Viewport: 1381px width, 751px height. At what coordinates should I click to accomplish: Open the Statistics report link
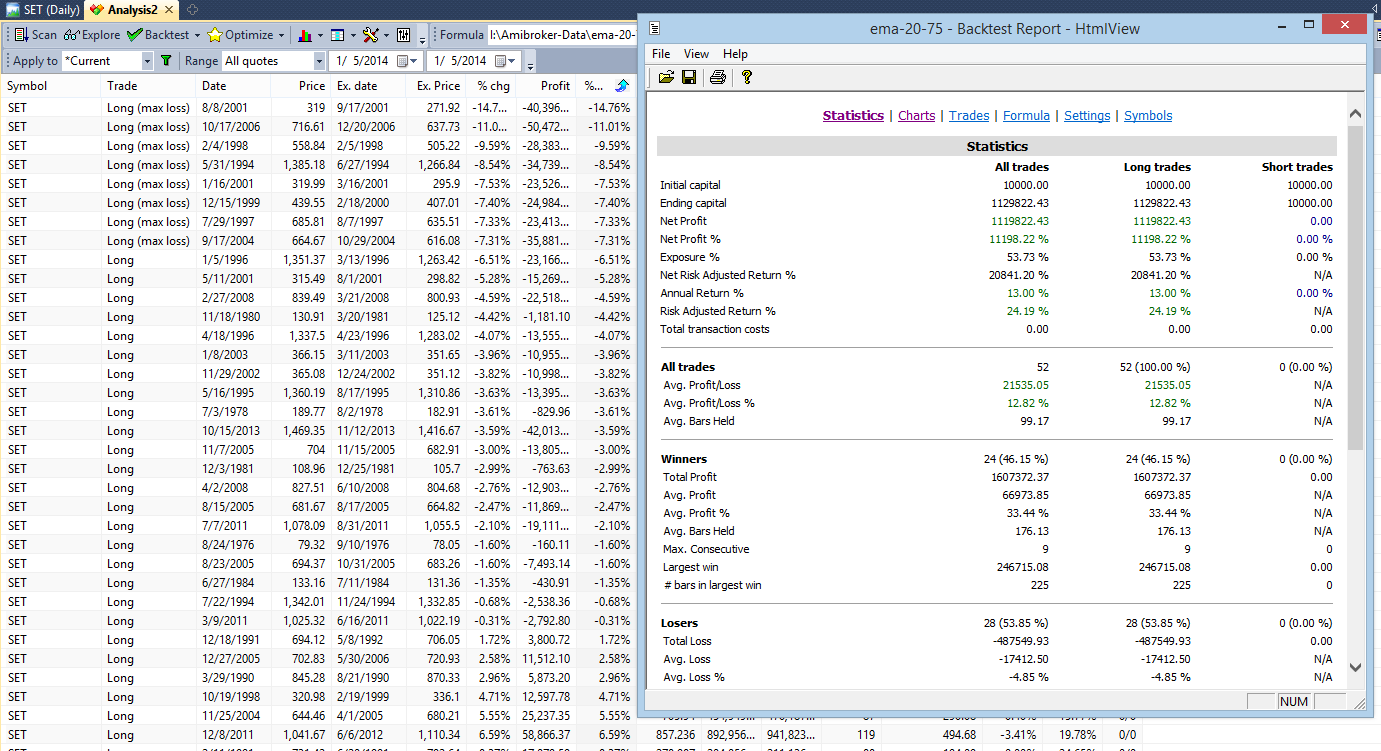coord(853,116)
